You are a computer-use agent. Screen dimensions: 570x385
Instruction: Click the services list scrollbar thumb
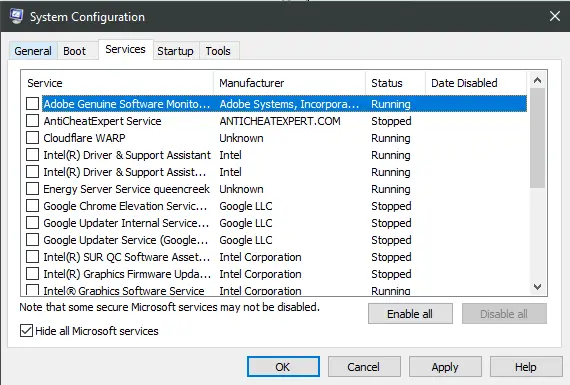(x=537, y=138)
